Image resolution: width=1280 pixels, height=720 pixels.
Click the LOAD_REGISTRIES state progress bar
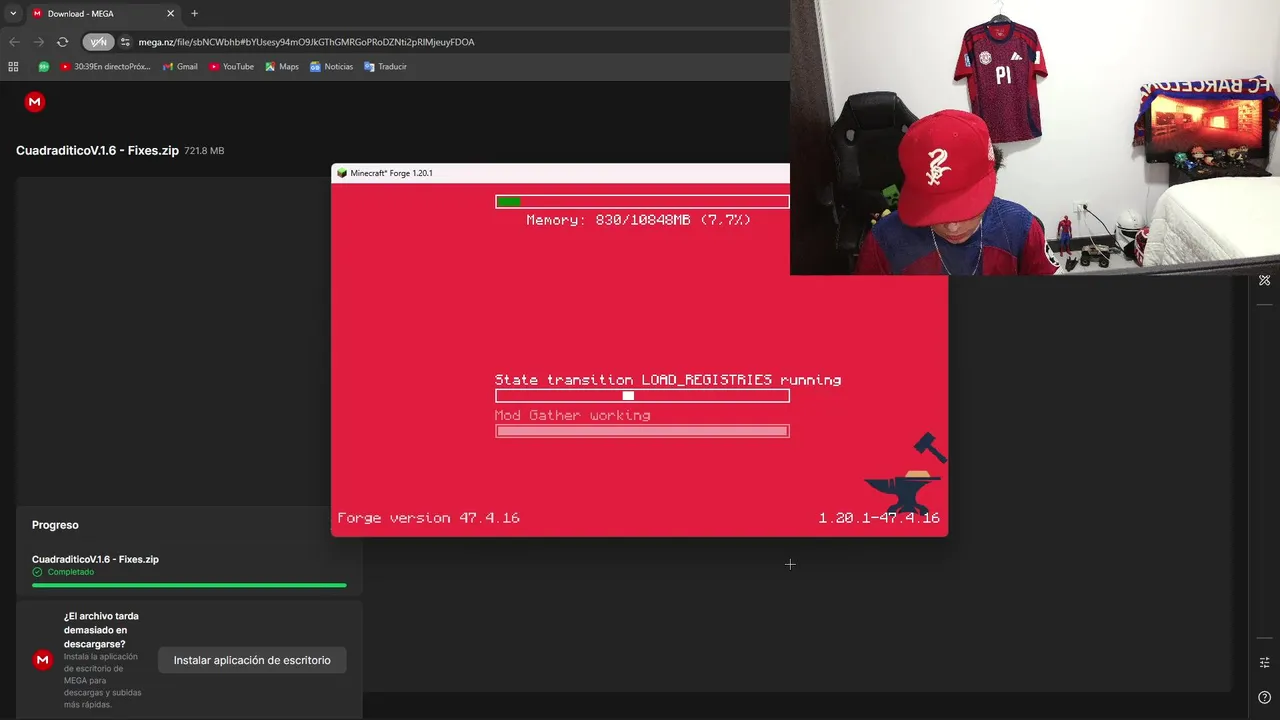(642, 396)
